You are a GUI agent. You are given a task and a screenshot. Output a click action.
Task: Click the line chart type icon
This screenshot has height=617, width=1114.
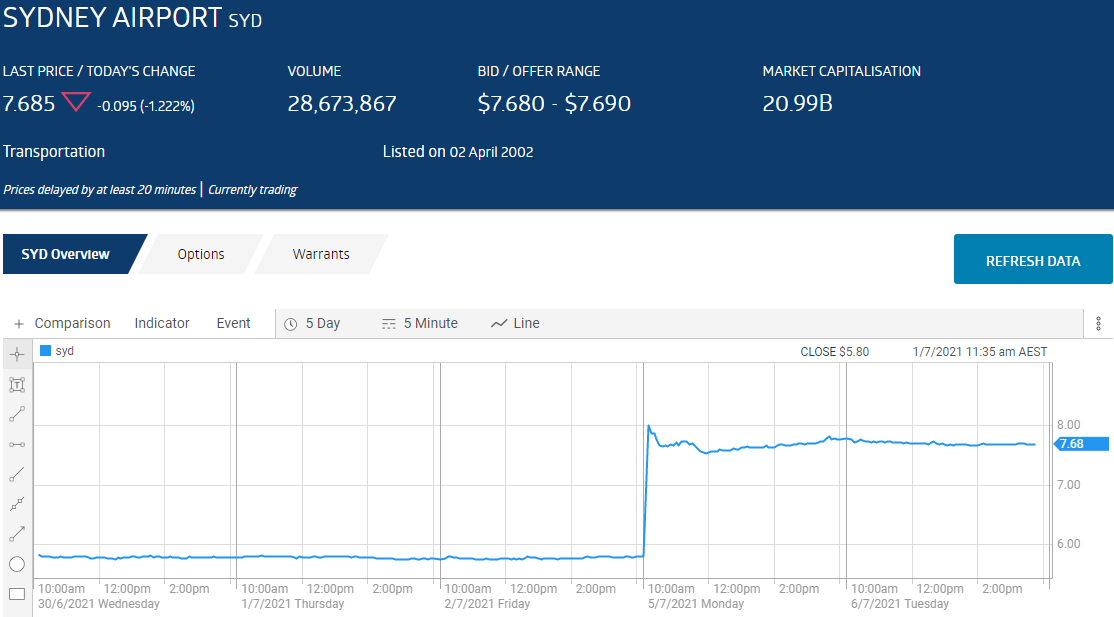(x=499, y=323)
